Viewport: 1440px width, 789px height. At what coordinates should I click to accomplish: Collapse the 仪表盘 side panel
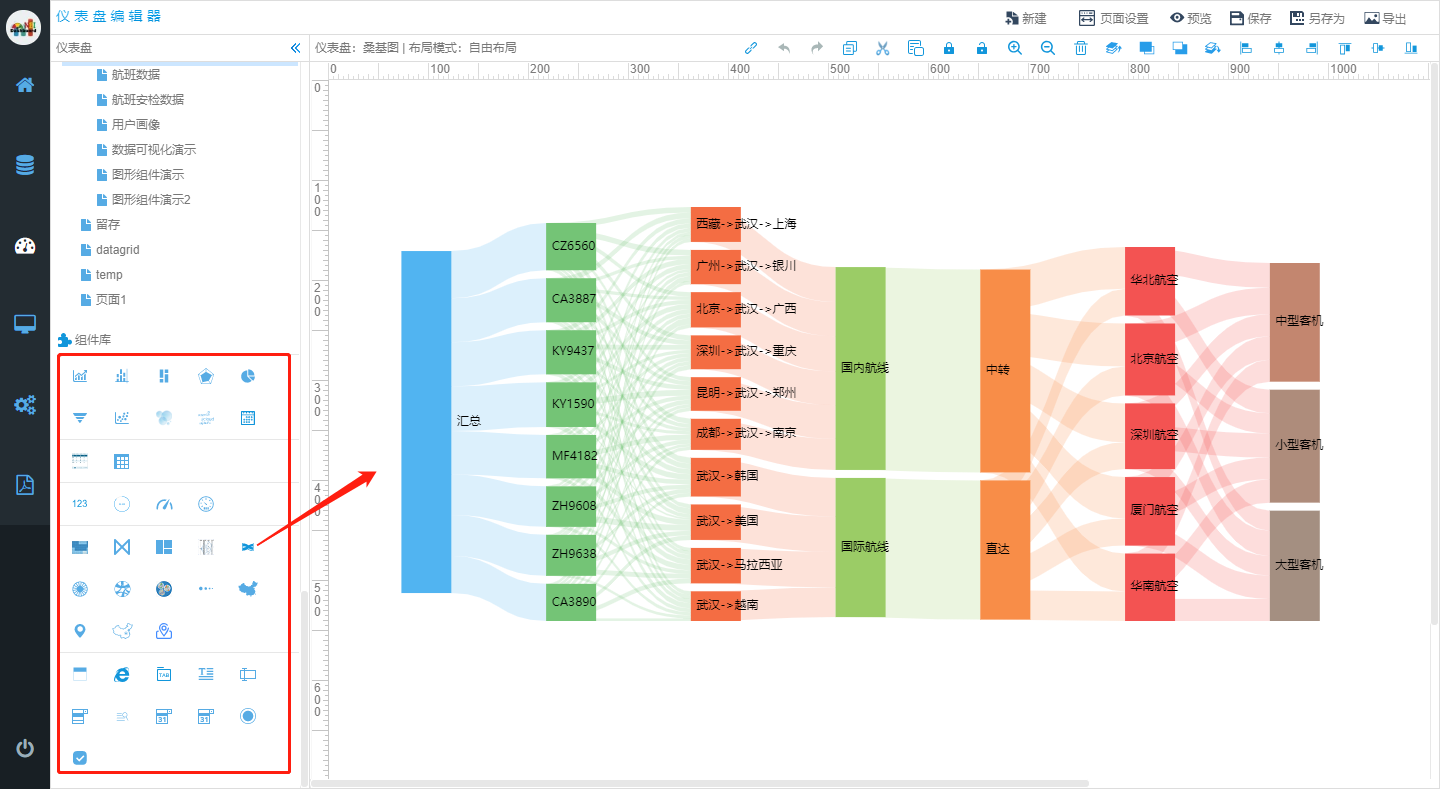click(295, 48)
